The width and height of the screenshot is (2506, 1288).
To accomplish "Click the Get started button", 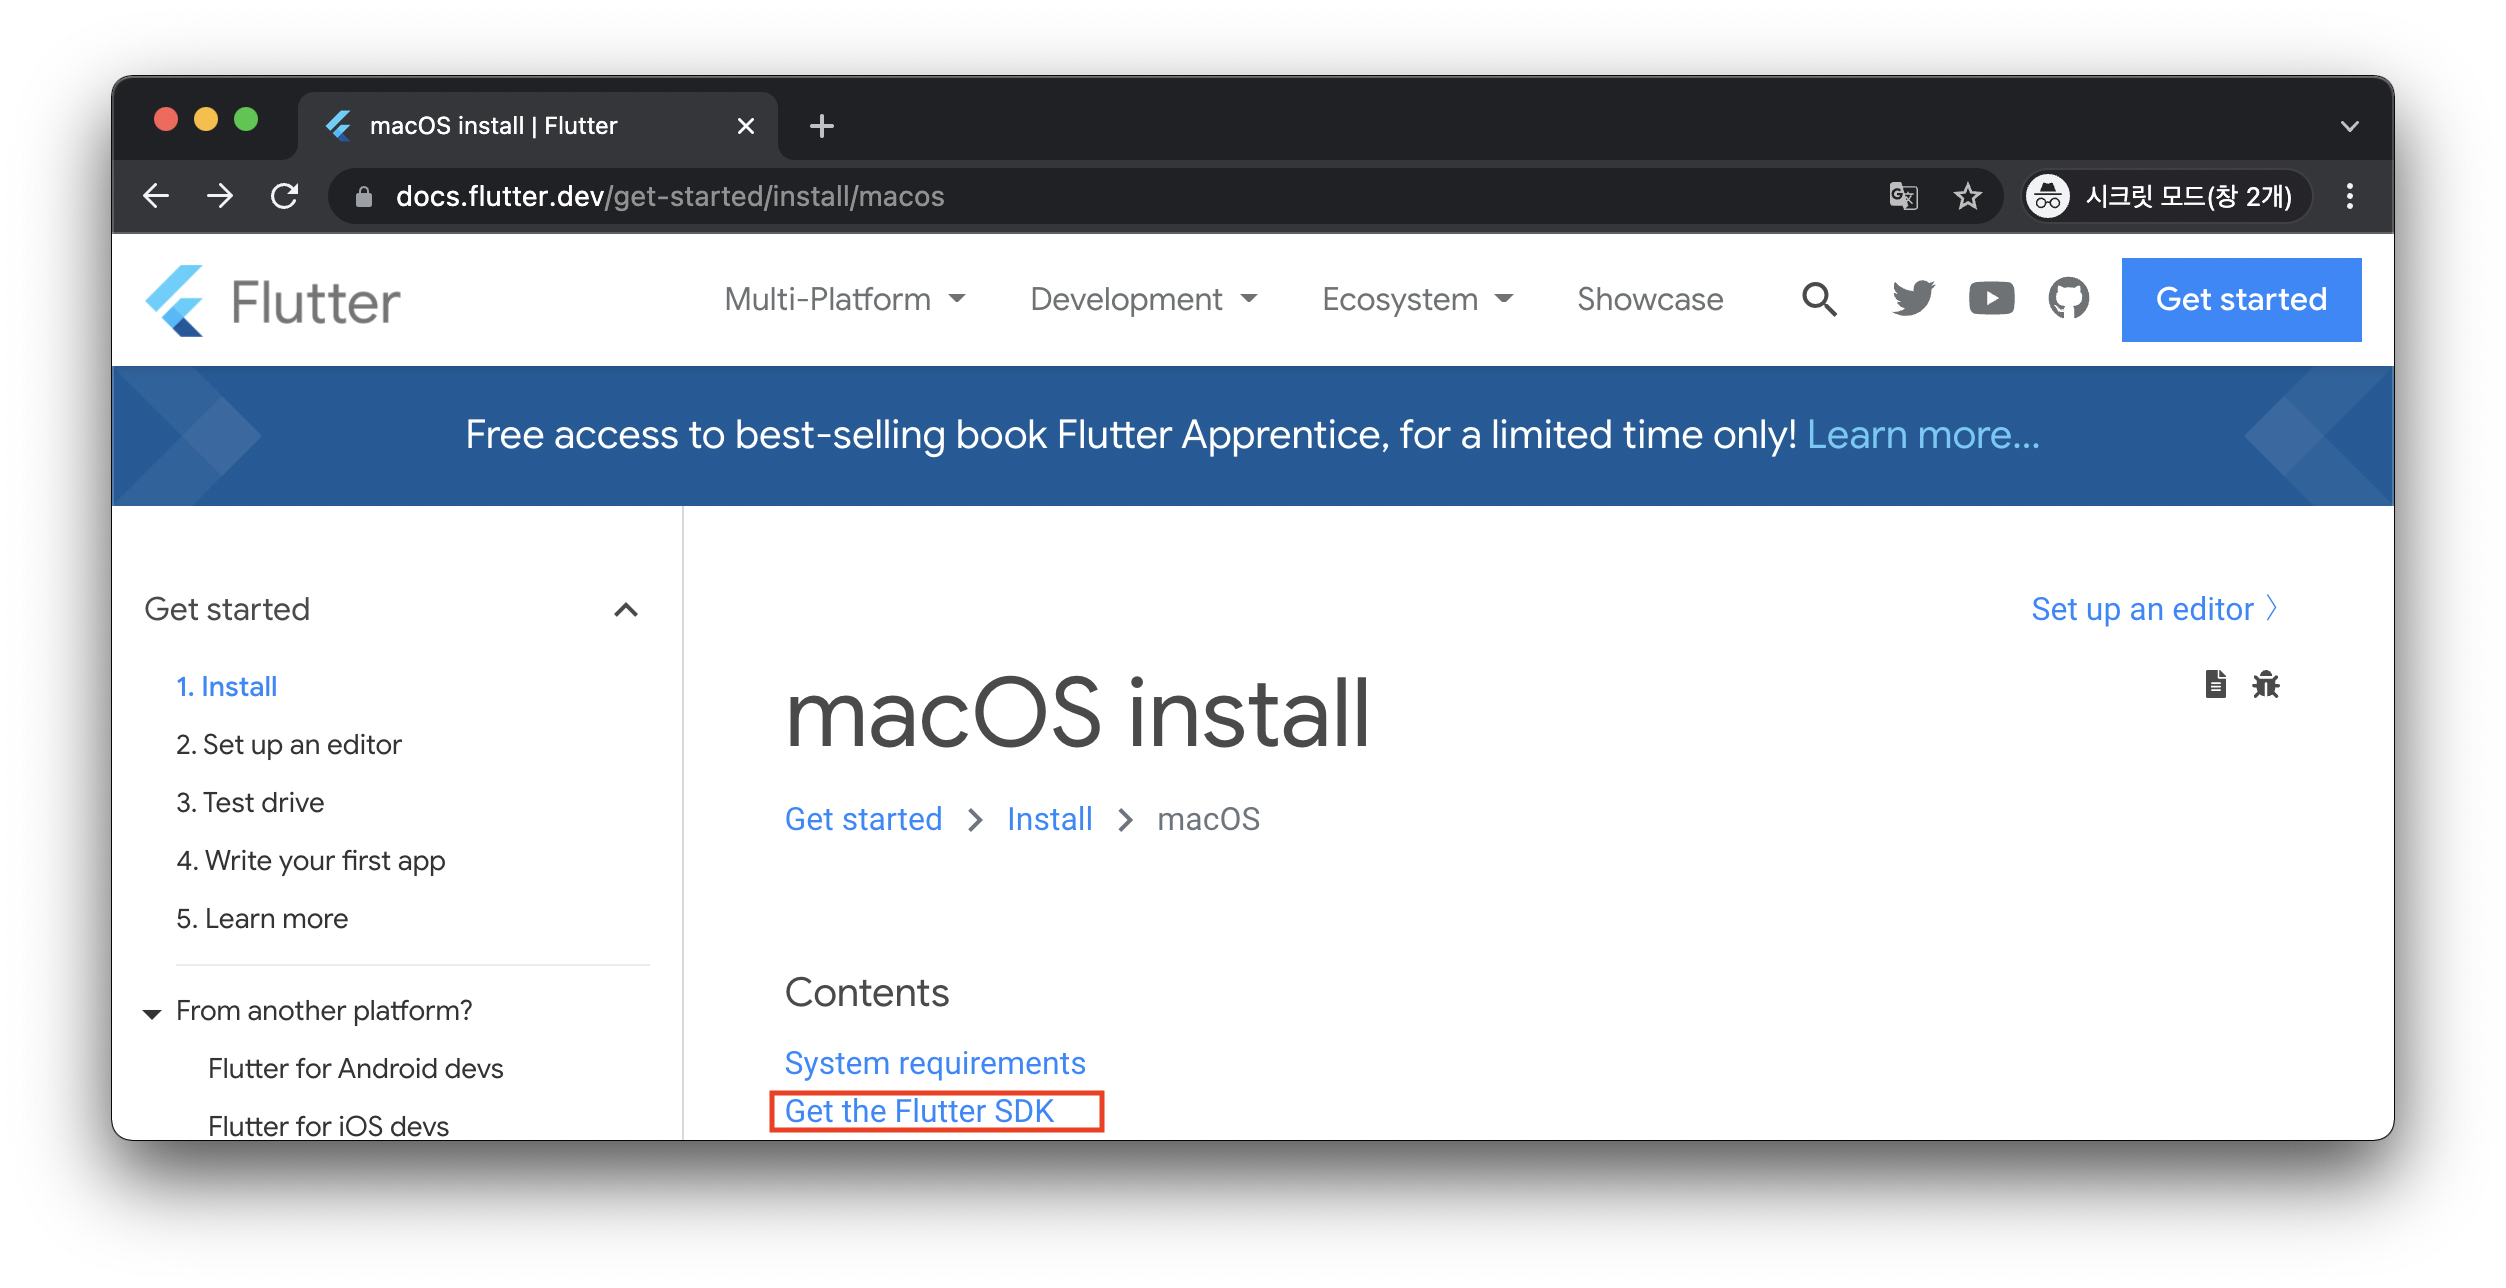I will click(x=2242, y=299).
